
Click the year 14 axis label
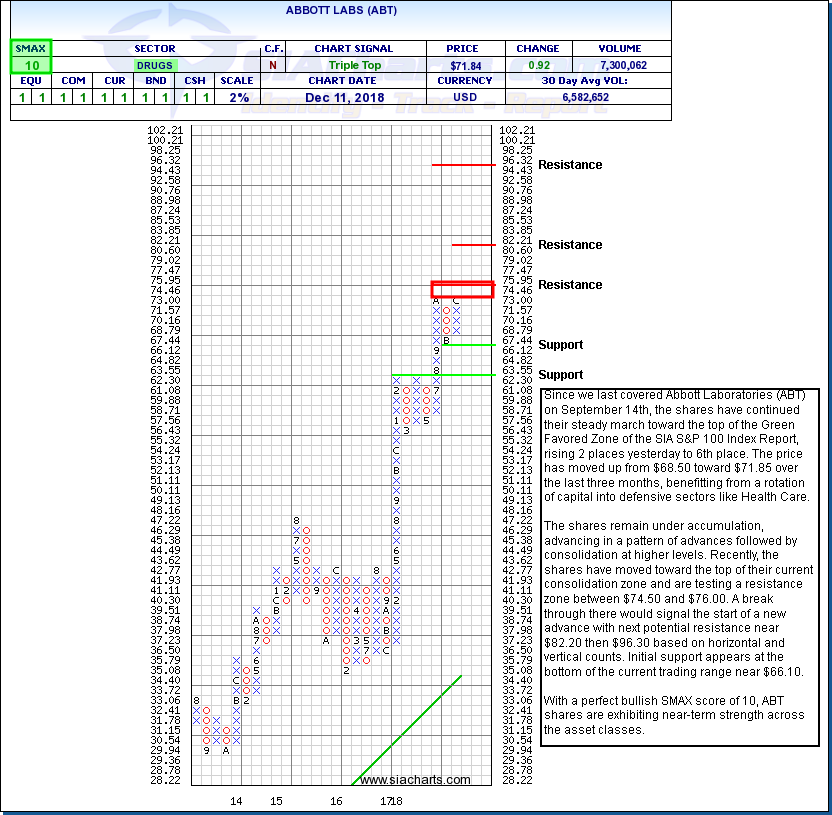pyautogui.click(x=237, y=801)
